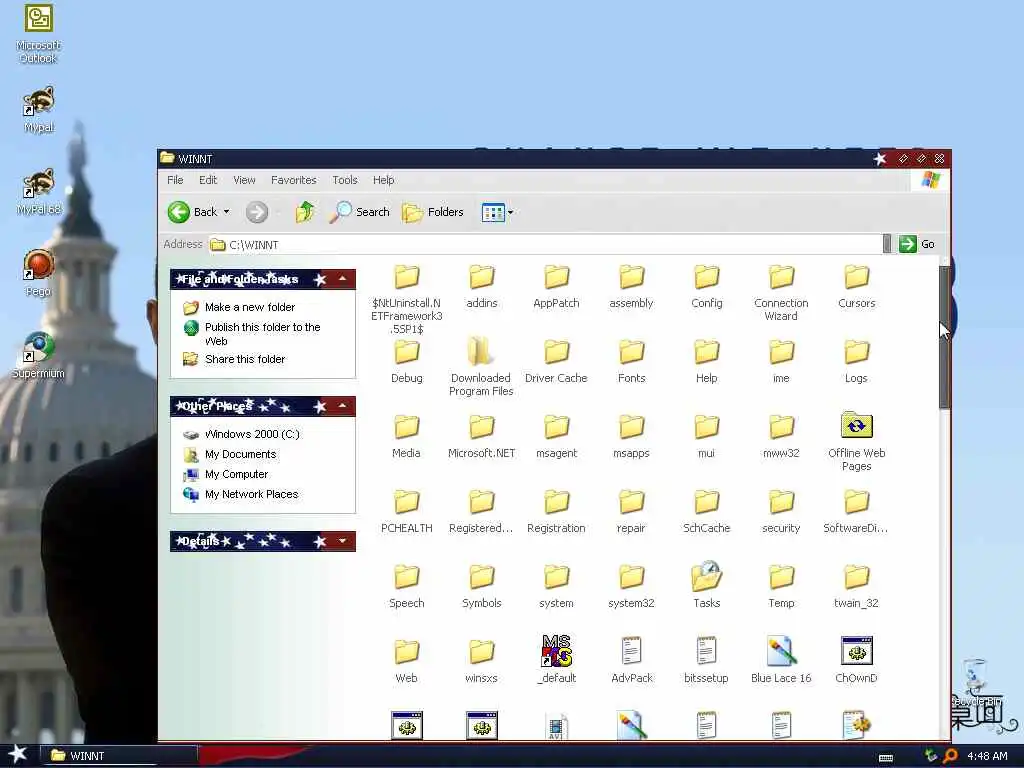Select the ChOwnD file icon

(856, 651)
